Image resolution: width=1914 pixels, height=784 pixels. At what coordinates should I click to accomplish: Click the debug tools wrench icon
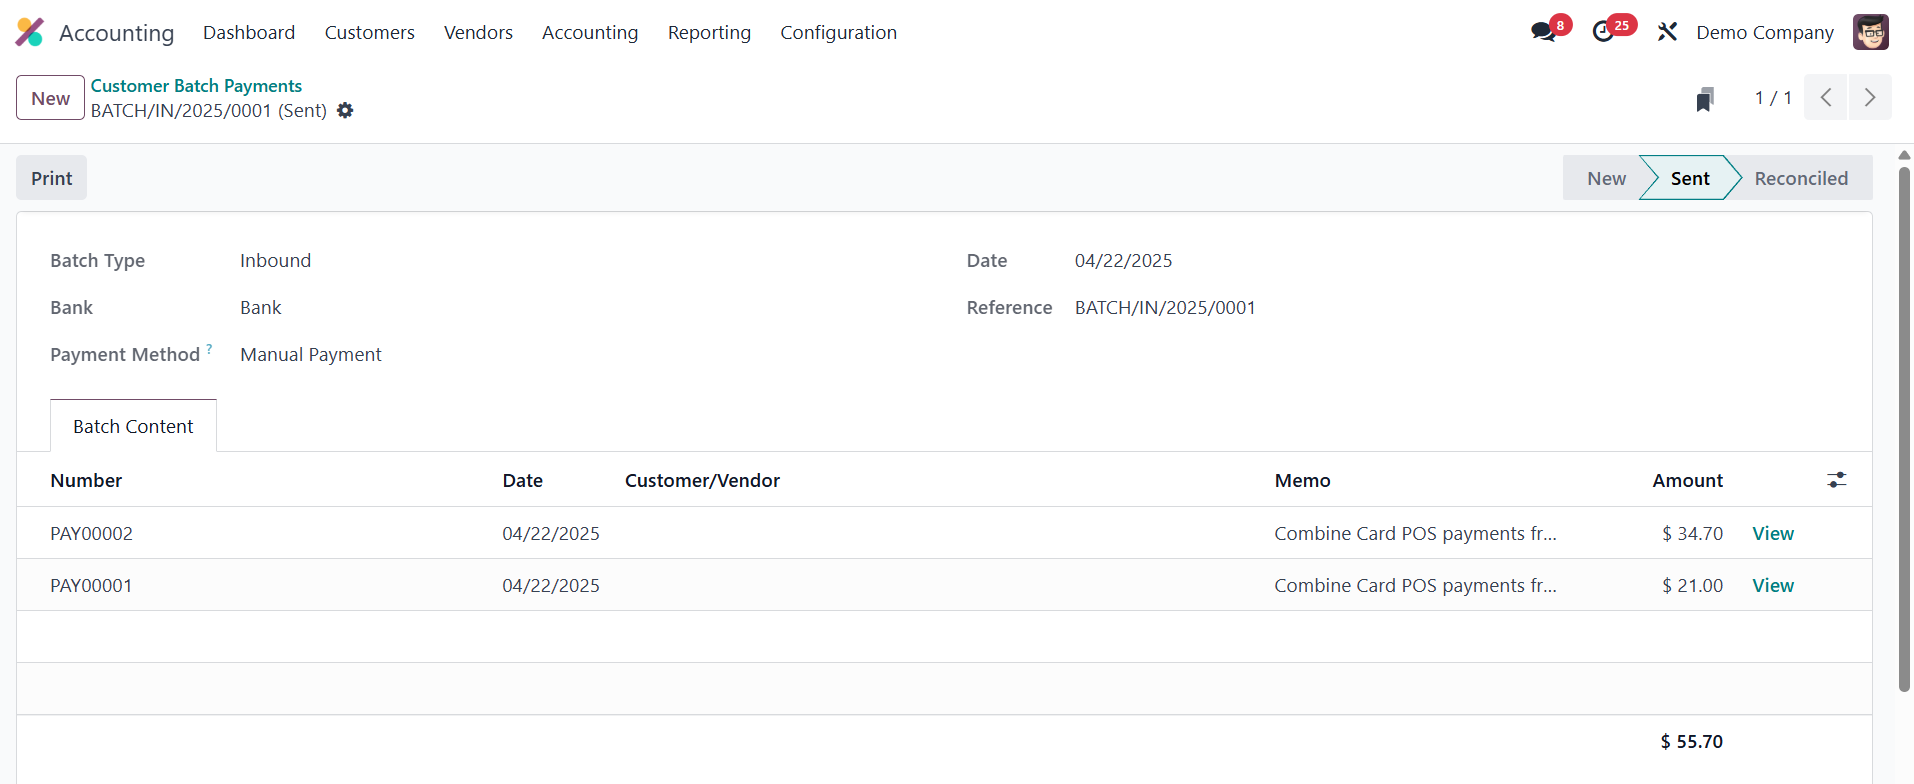(1667, 32)
